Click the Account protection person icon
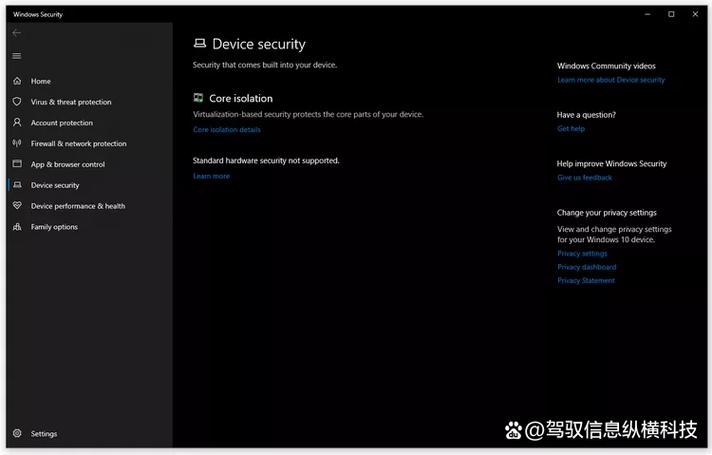712x455 pixels. 17,123
